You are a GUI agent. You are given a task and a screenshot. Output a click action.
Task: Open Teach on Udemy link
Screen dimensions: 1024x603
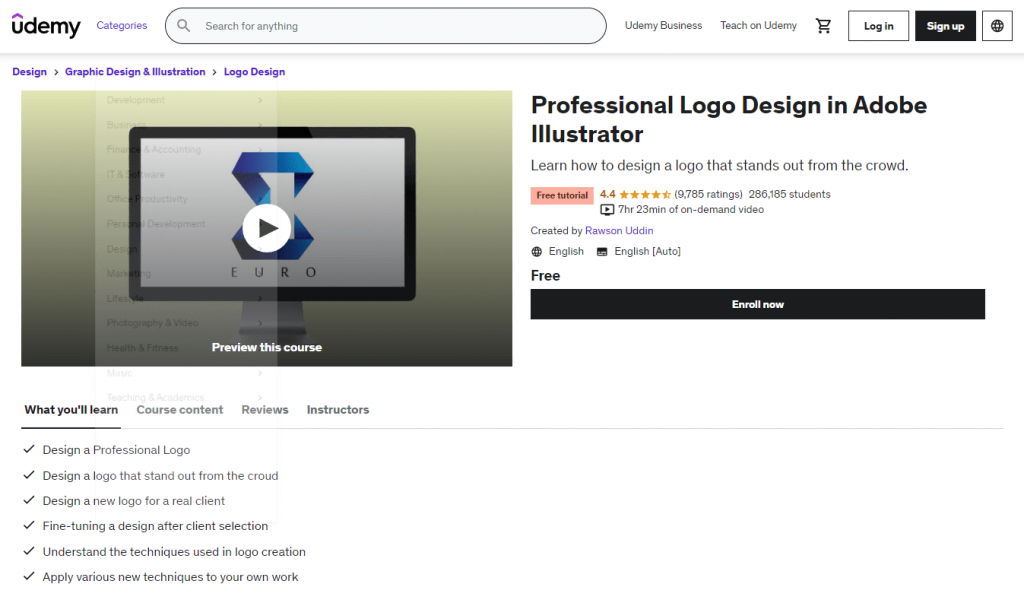tap(758, 25)
